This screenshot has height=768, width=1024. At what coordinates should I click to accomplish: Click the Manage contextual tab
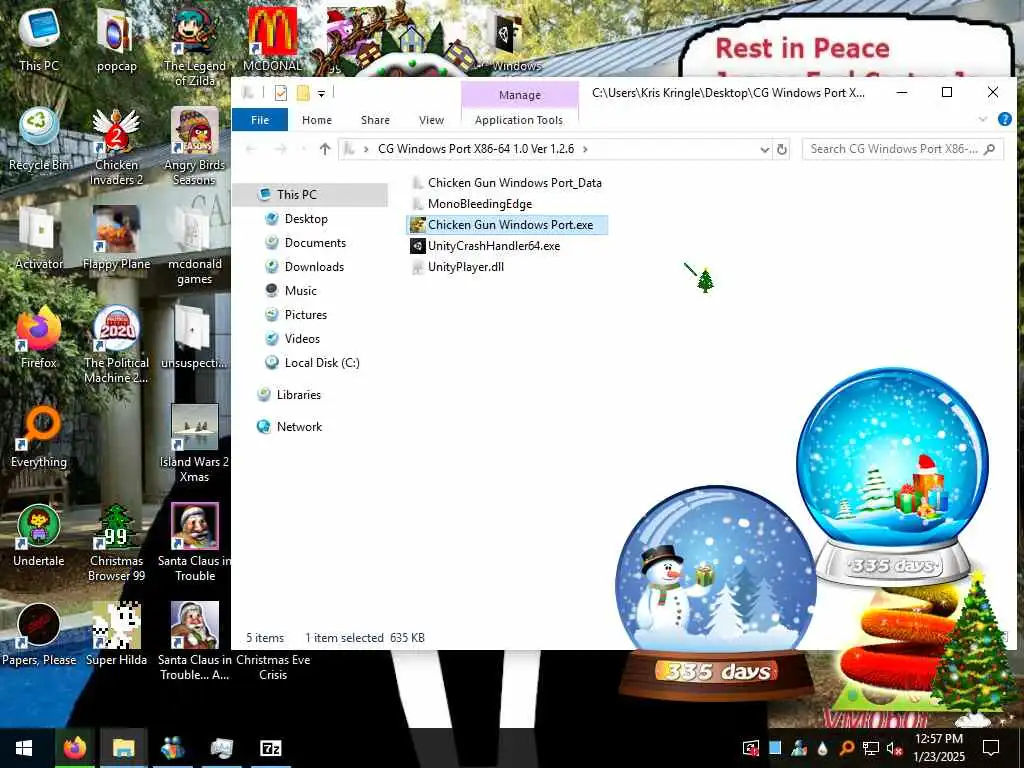[520, 95]
